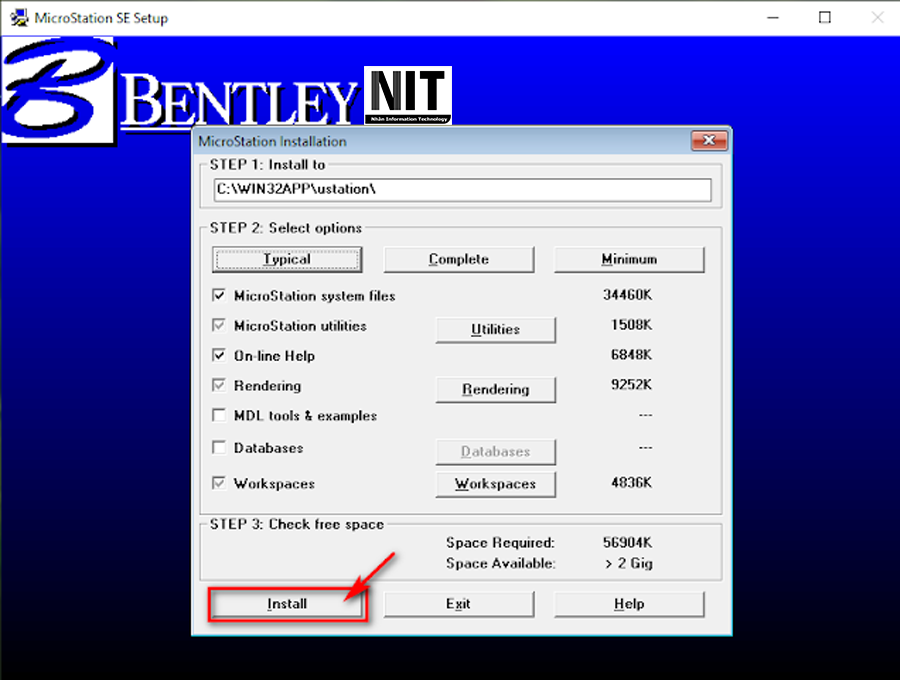Open setup Help
The image size is (900, 680).
point(629,604)
